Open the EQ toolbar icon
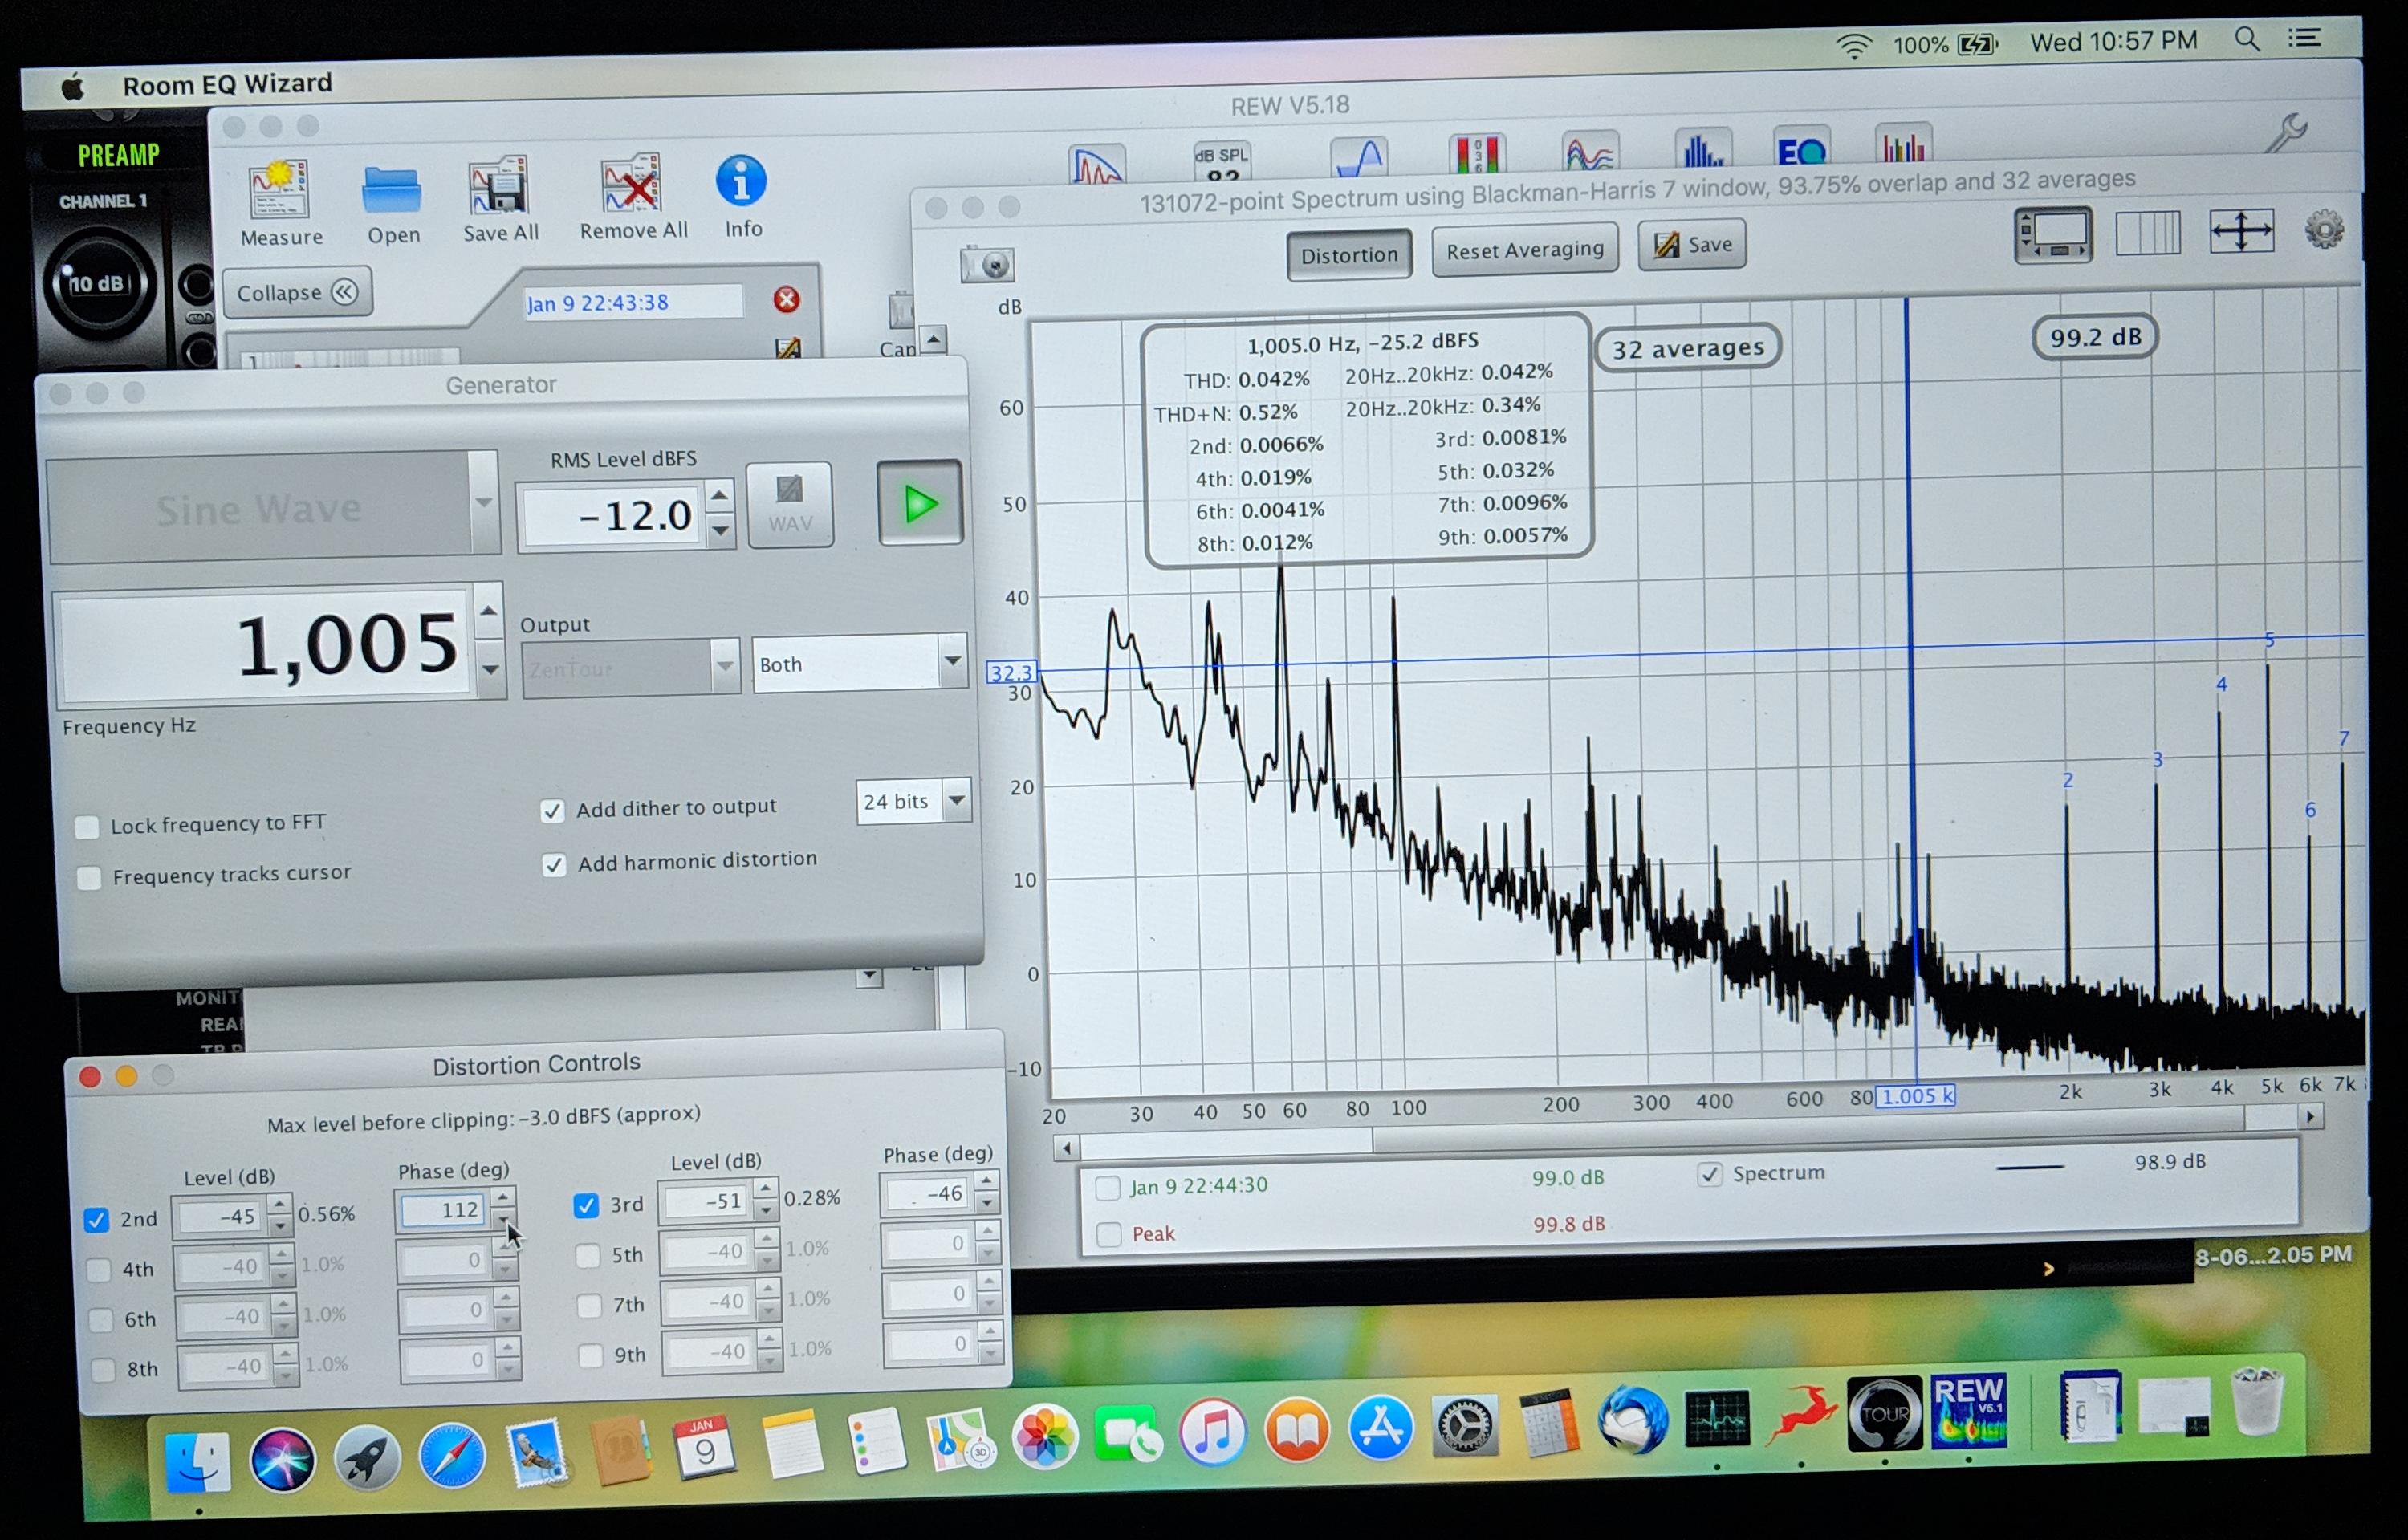 pos(1801,147)
